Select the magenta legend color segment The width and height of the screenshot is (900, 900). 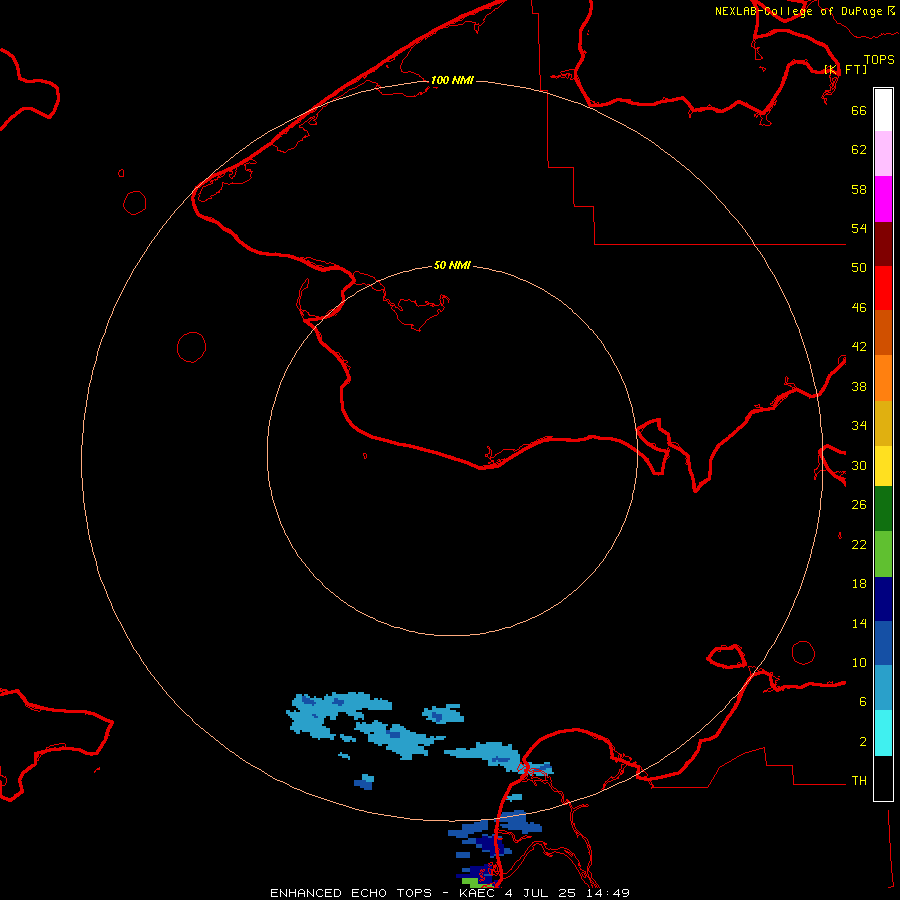(883, 199)
